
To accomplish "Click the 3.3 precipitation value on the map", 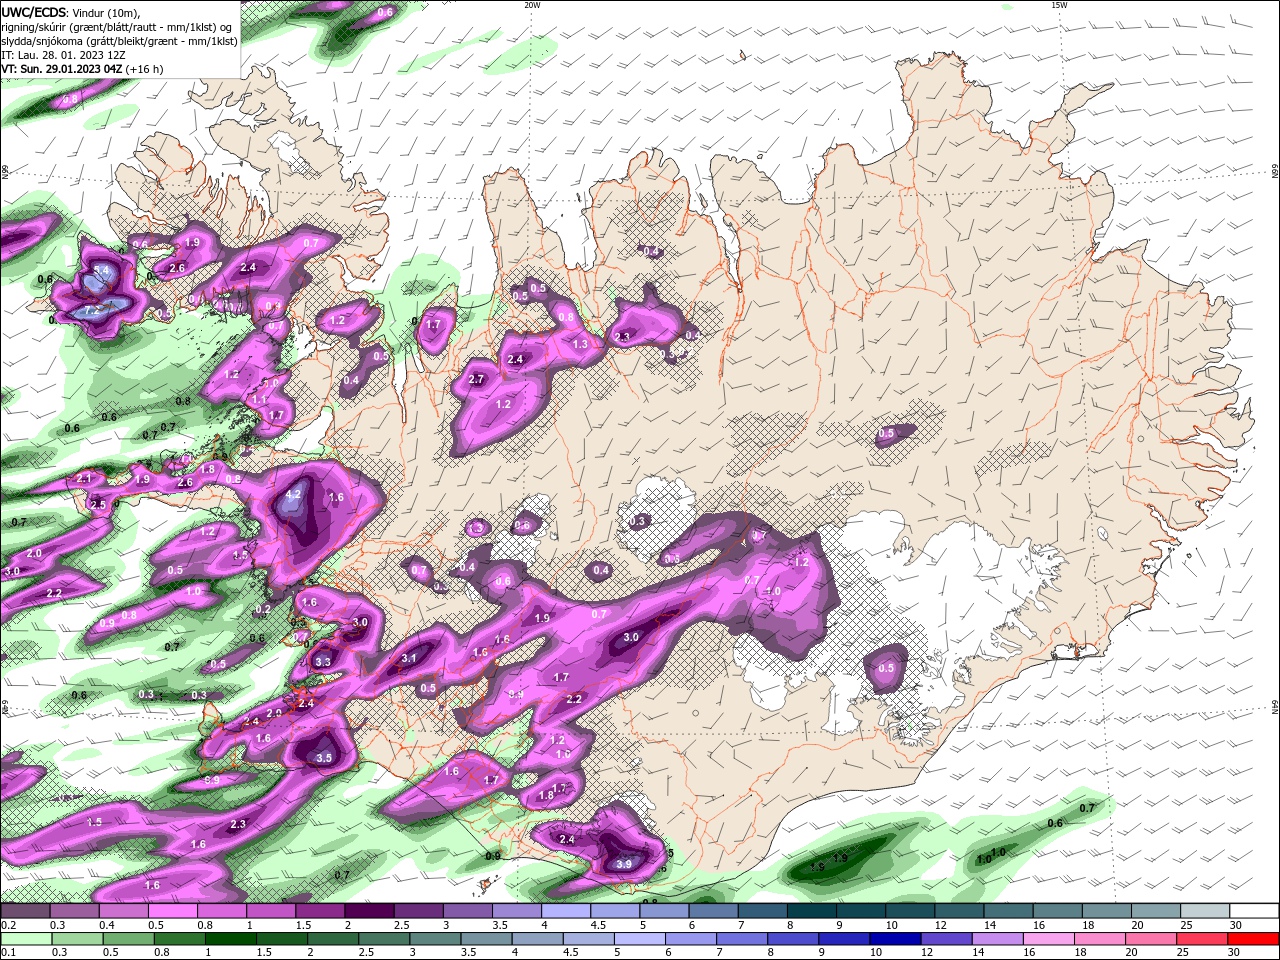I will pyautogui.click(x=323, y=662).
